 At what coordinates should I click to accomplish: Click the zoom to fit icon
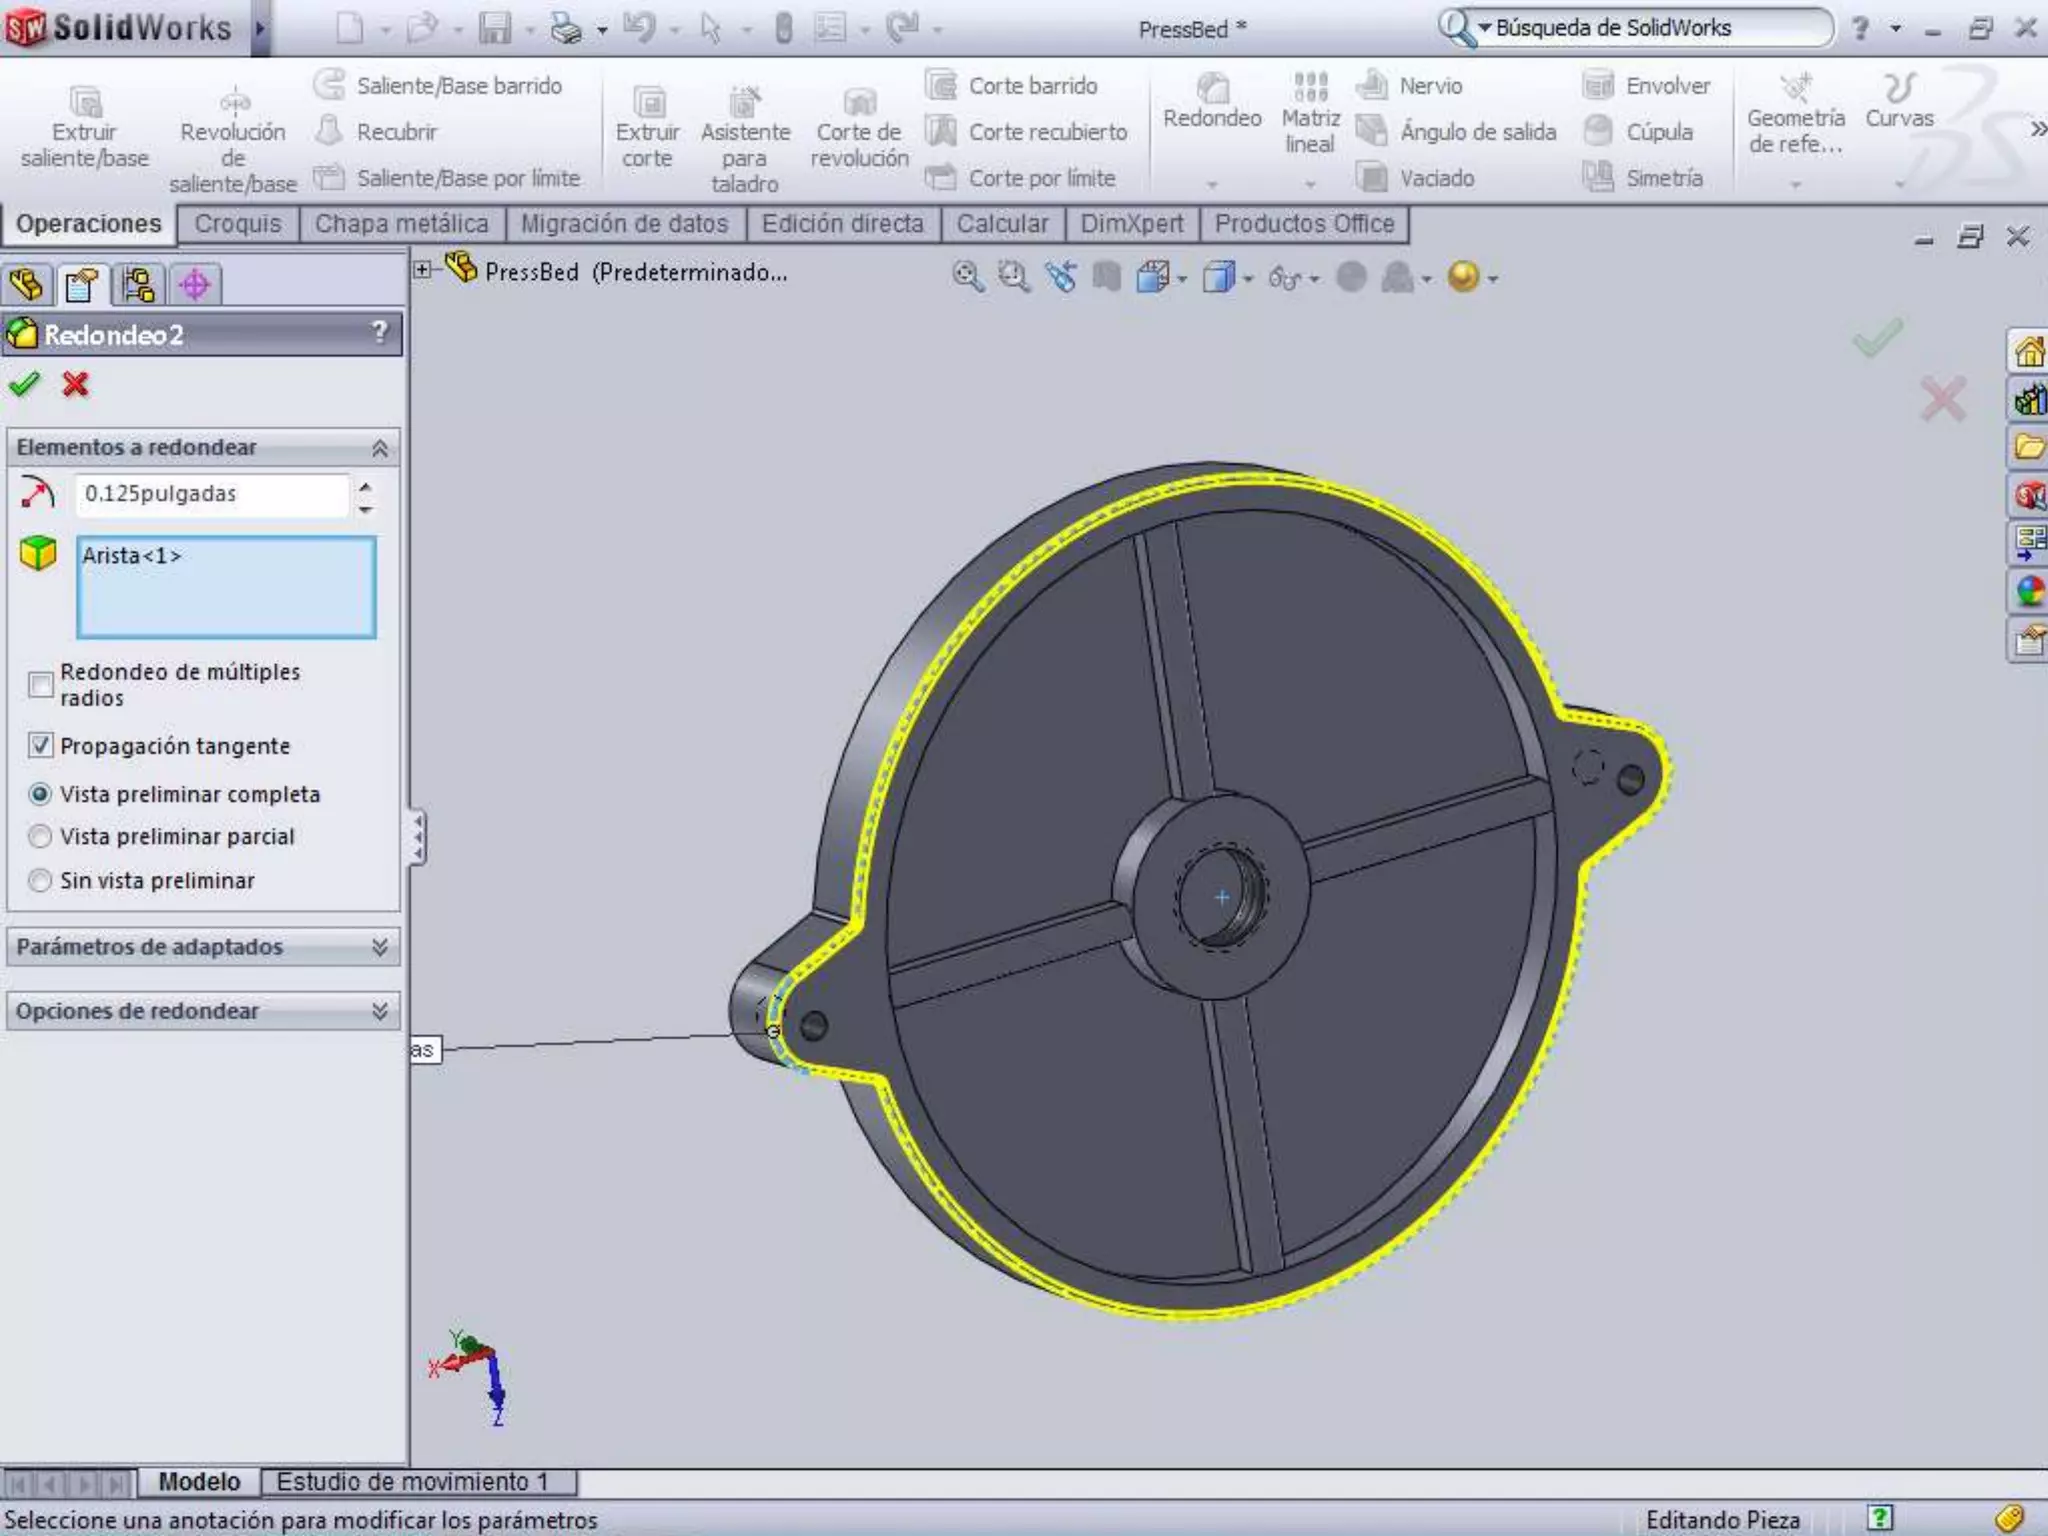(x=967, y=277)
